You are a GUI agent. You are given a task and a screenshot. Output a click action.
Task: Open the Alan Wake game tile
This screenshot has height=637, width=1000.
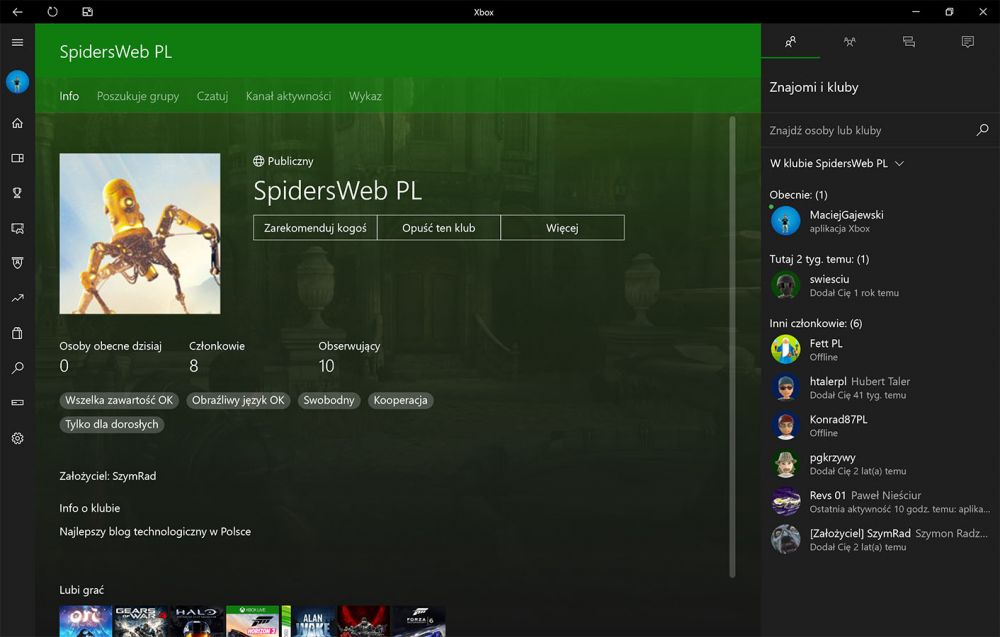[x=314, y=621]
